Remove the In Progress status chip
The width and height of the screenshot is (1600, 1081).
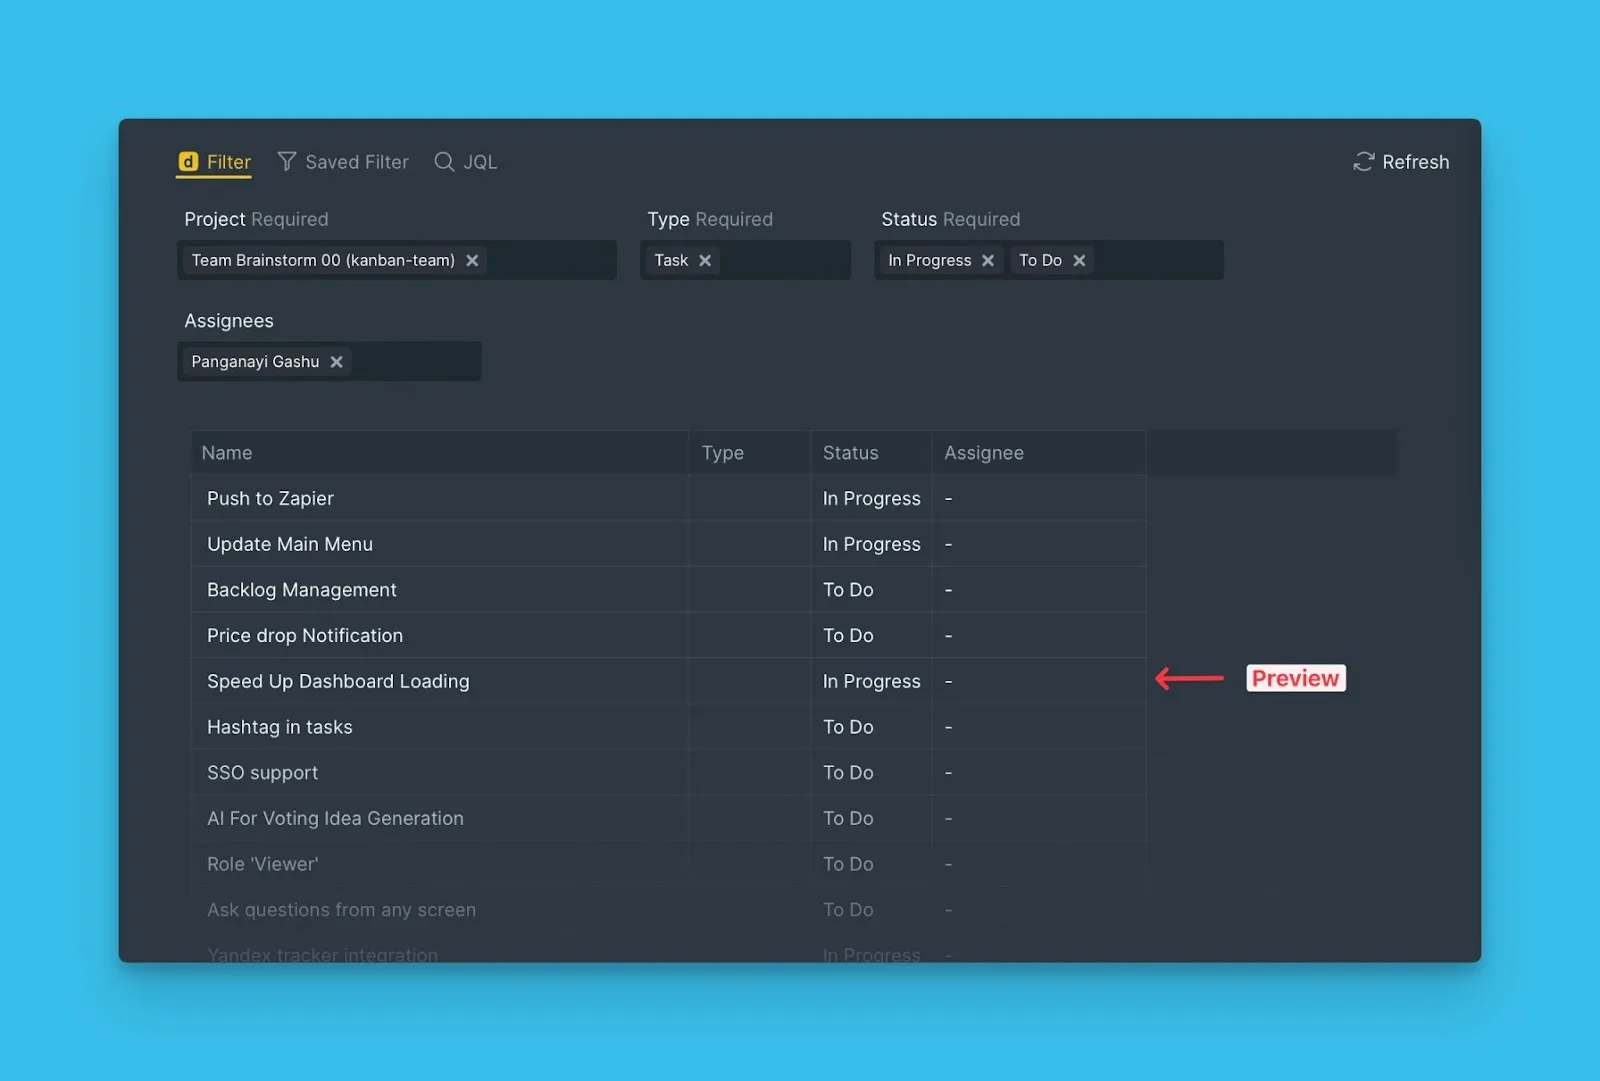point(988,261)
